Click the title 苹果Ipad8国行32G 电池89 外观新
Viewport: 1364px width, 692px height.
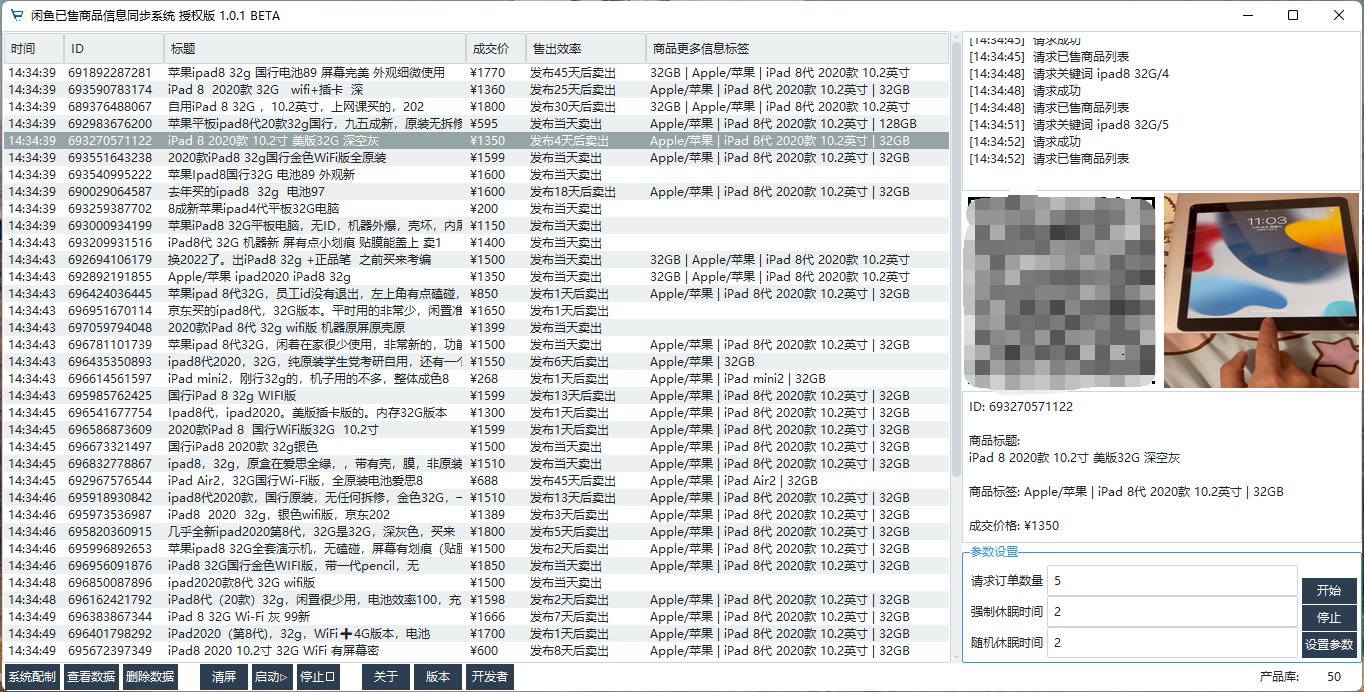[x=261, y=174]
